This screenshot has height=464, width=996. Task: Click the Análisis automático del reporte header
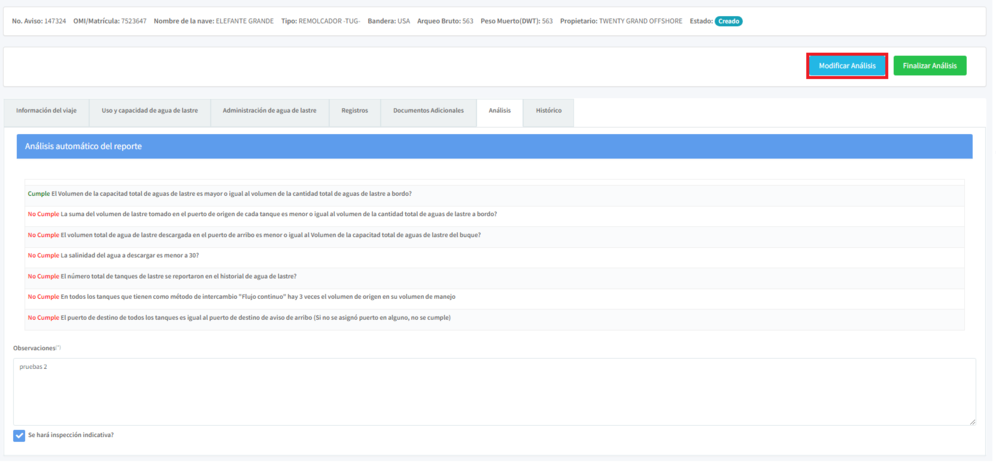(494, 147)
